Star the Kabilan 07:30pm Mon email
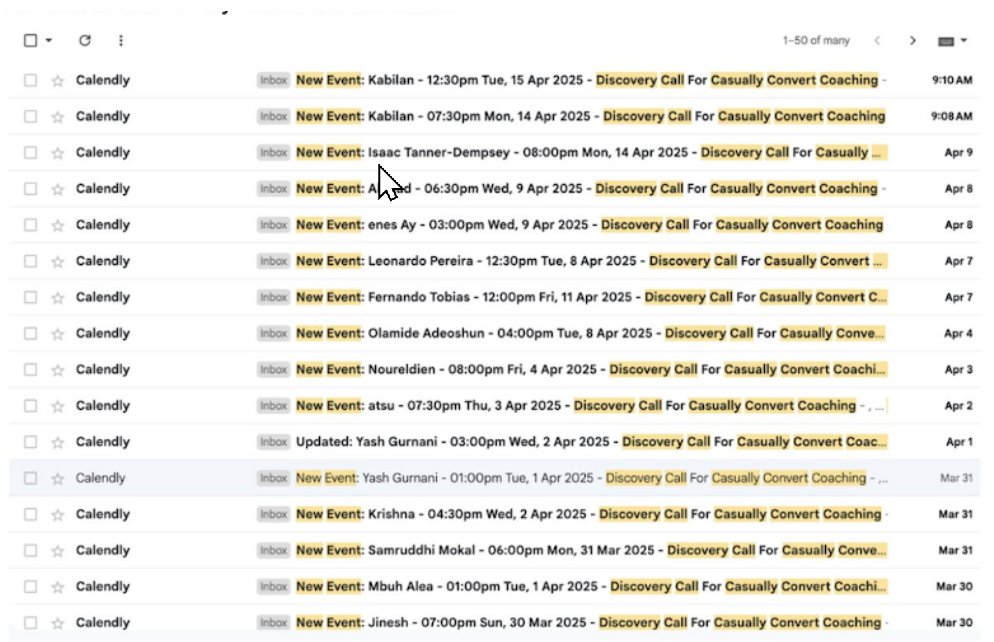994x642 pixels. (58, 117)
